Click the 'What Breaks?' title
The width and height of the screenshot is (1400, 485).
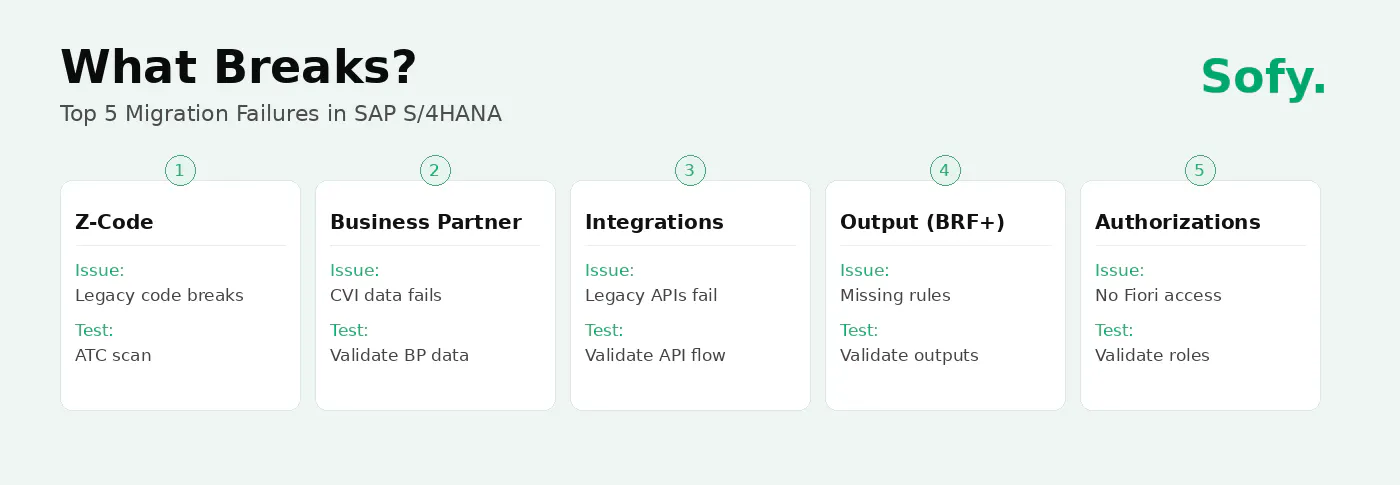[x=238, y=68]
